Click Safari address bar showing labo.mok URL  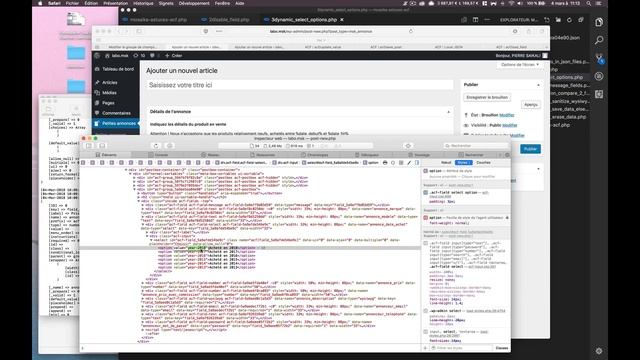point(320,31)
